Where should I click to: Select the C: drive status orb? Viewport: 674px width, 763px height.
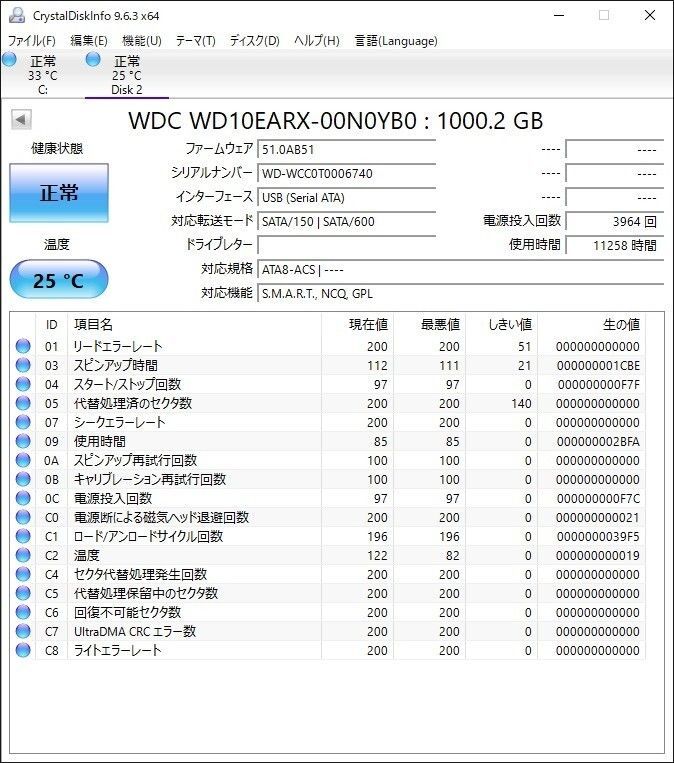coord(9,60)
